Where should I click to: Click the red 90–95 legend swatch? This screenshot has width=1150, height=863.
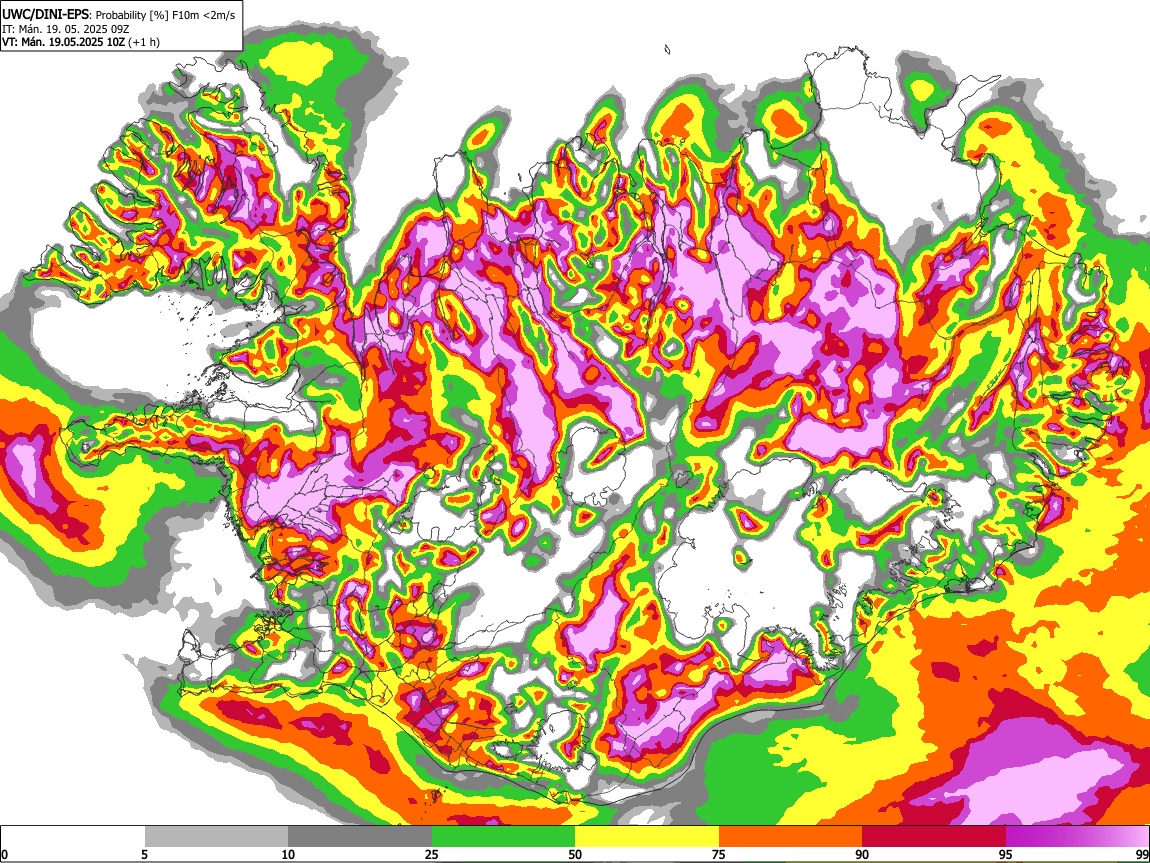[934, 837]
